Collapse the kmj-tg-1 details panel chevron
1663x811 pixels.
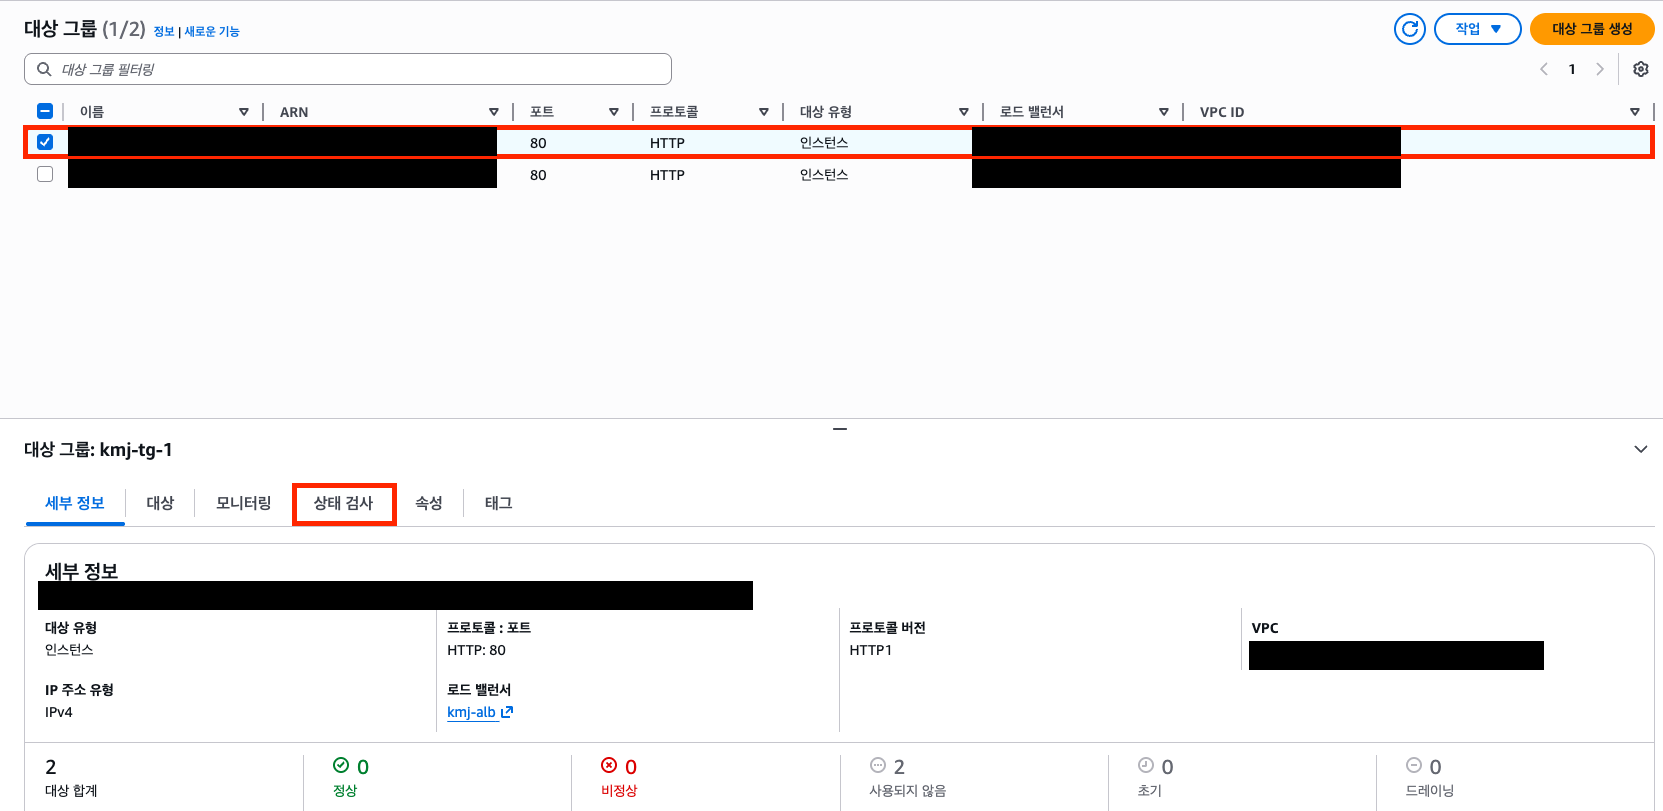pyautogui.click(x=1640, y=449)
